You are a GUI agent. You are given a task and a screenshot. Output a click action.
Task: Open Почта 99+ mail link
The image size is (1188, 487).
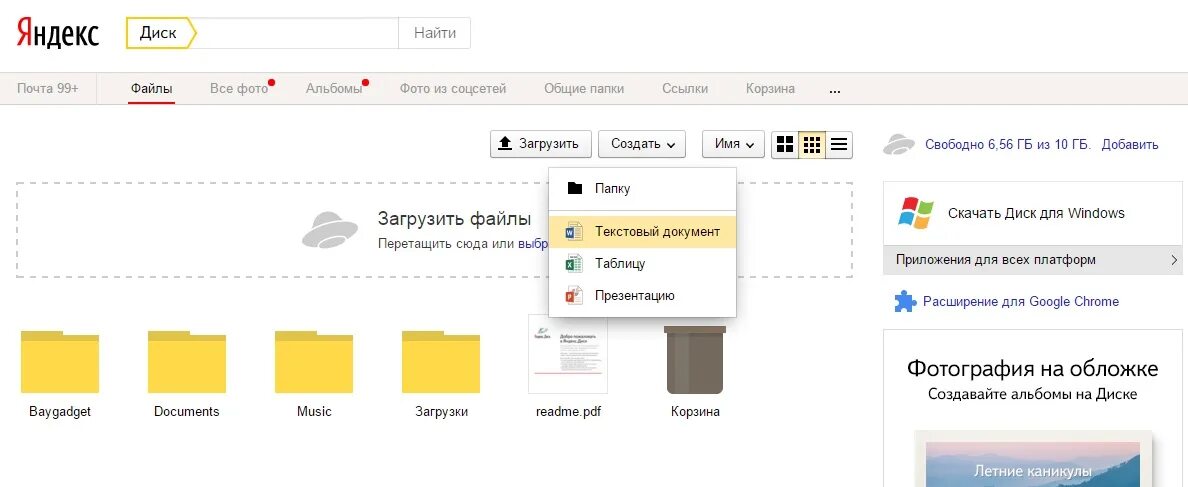click(48, 89)
